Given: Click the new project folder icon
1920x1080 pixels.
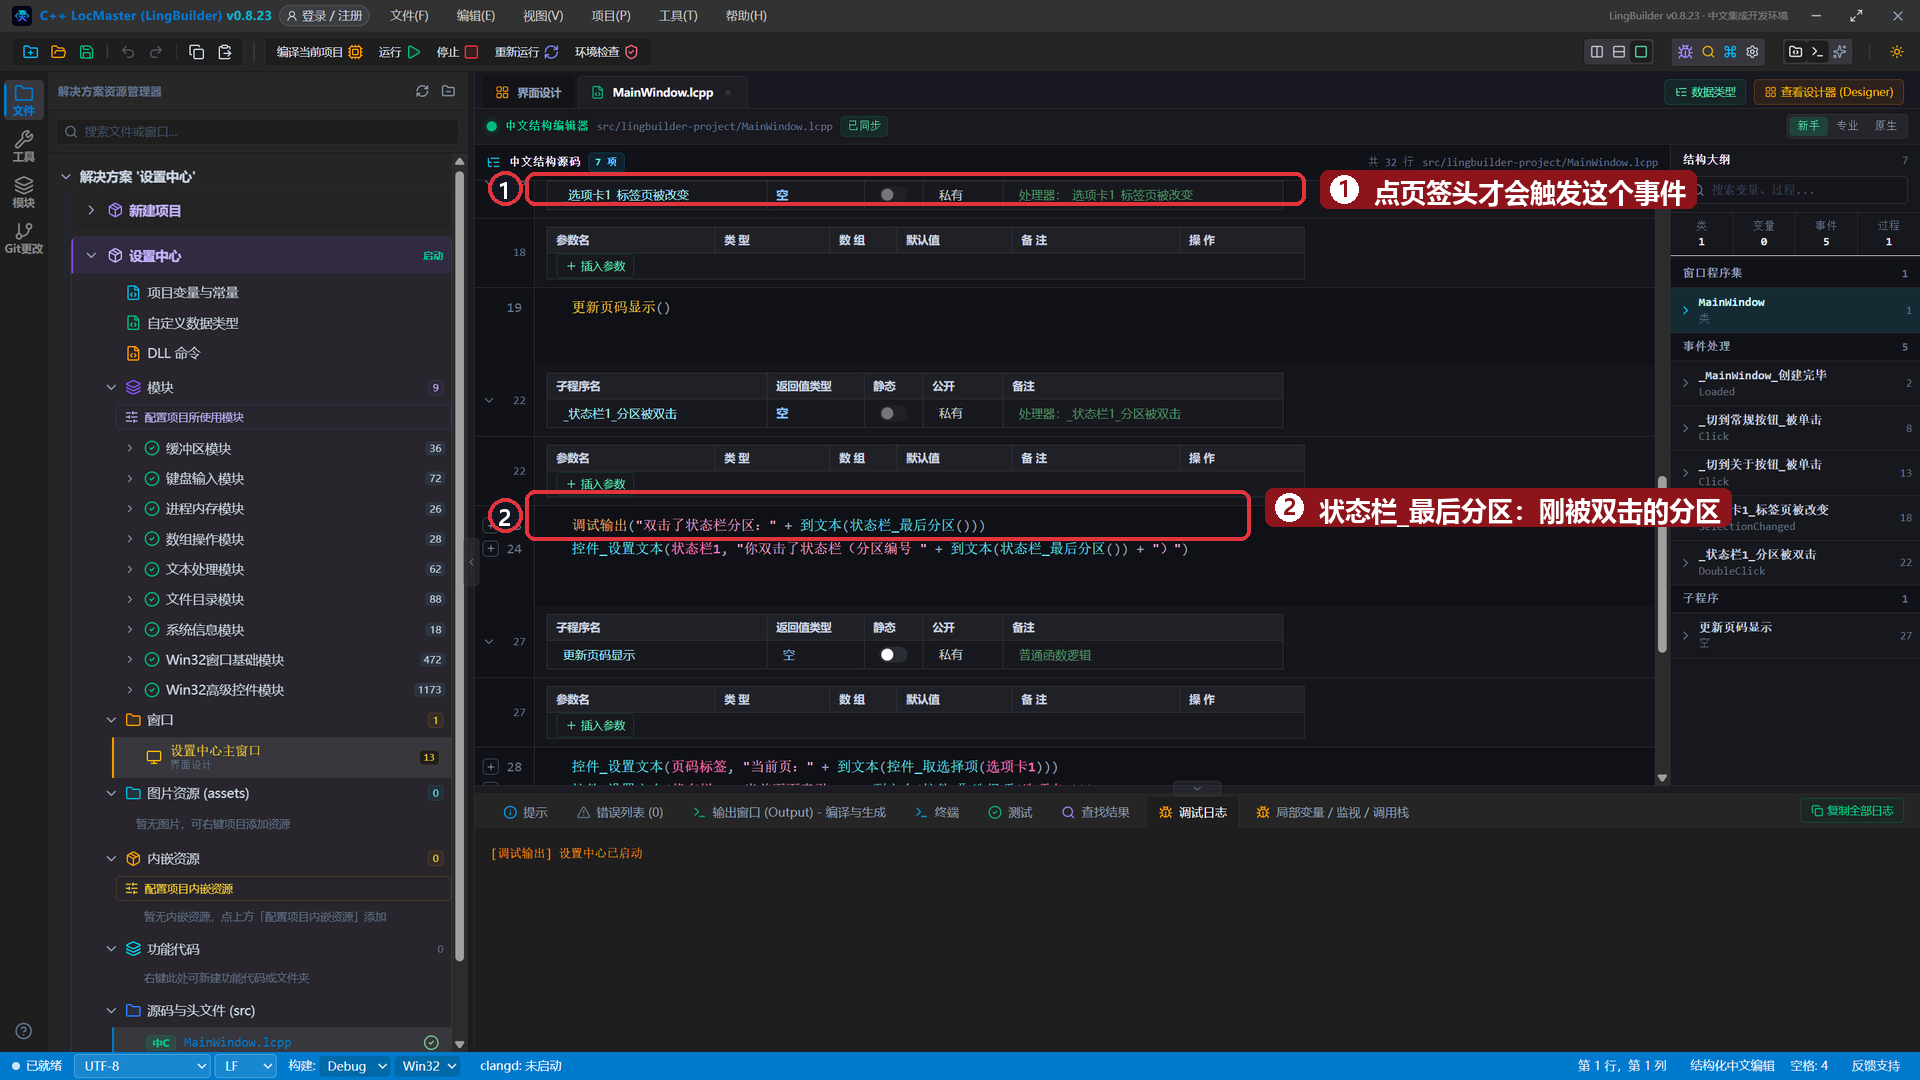Looking at the screenshot, I should point(30,52).
